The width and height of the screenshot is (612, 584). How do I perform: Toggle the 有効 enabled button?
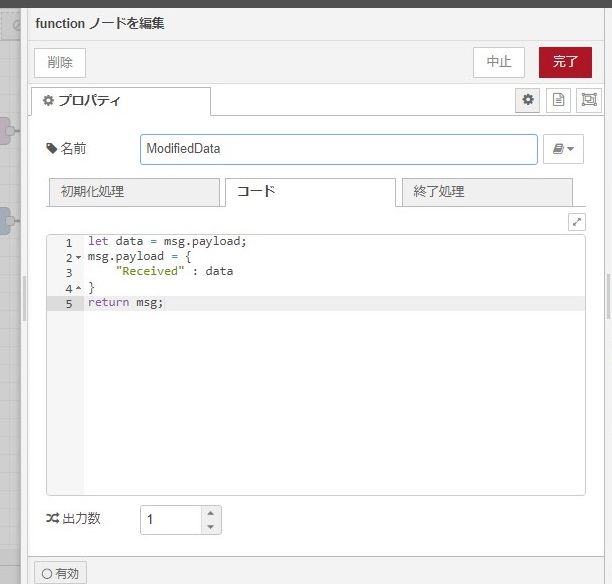pyautogui.click(x=60, y=573)
